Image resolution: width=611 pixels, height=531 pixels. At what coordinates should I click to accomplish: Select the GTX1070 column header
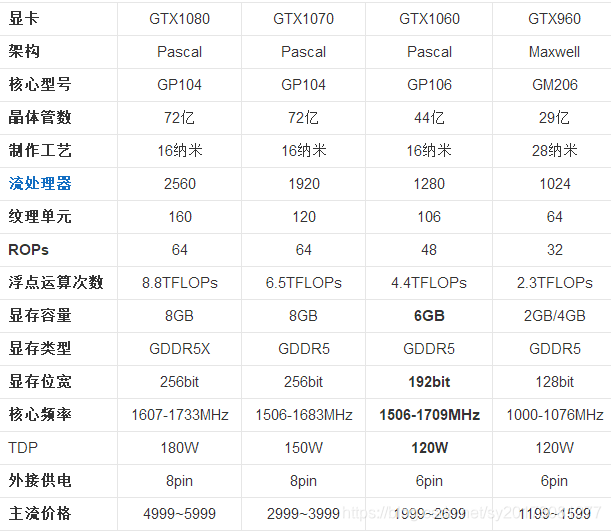[x=303, y=19]
